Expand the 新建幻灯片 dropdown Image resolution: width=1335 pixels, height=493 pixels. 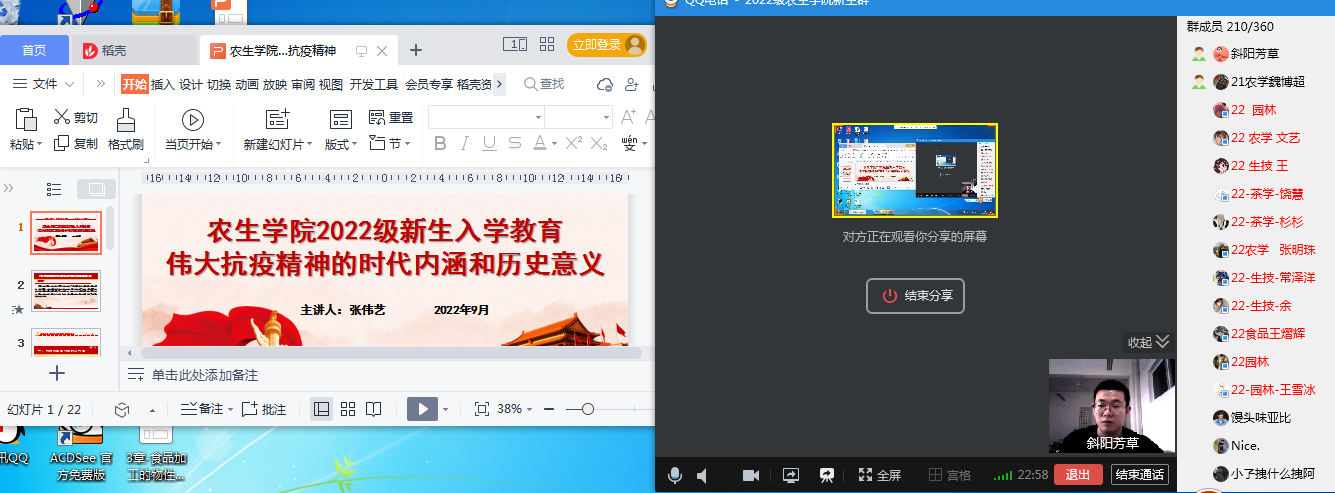pos(278,144)
